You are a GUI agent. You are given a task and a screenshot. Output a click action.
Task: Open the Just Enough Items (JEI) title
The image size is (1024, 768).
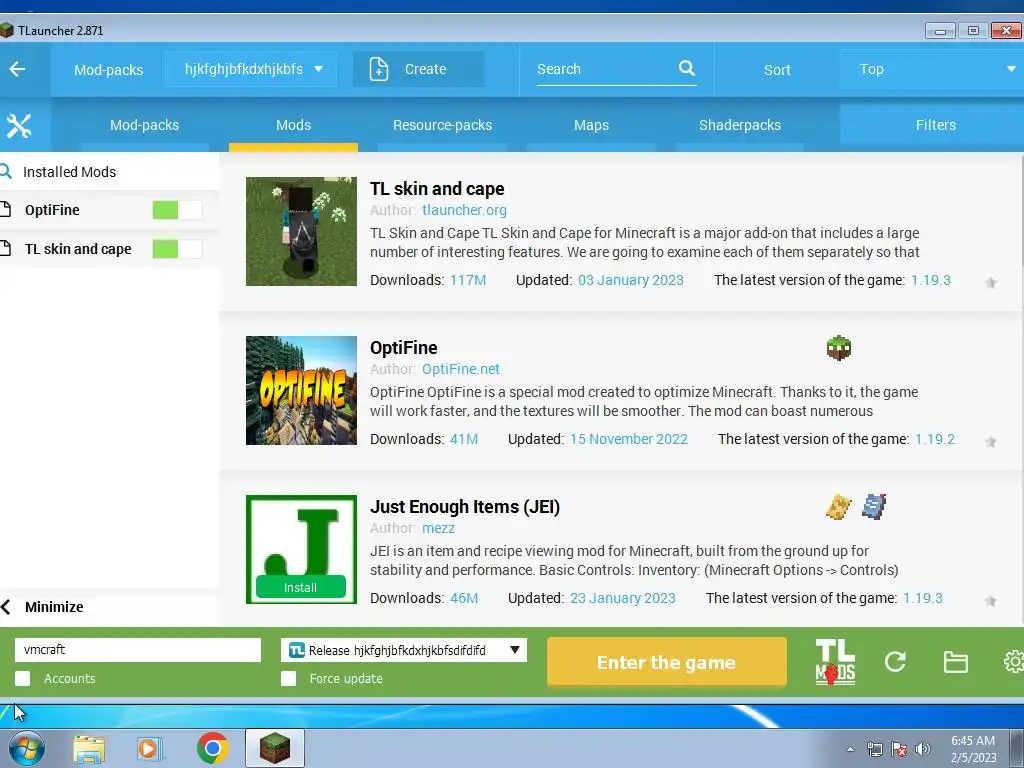coord(465,507)
